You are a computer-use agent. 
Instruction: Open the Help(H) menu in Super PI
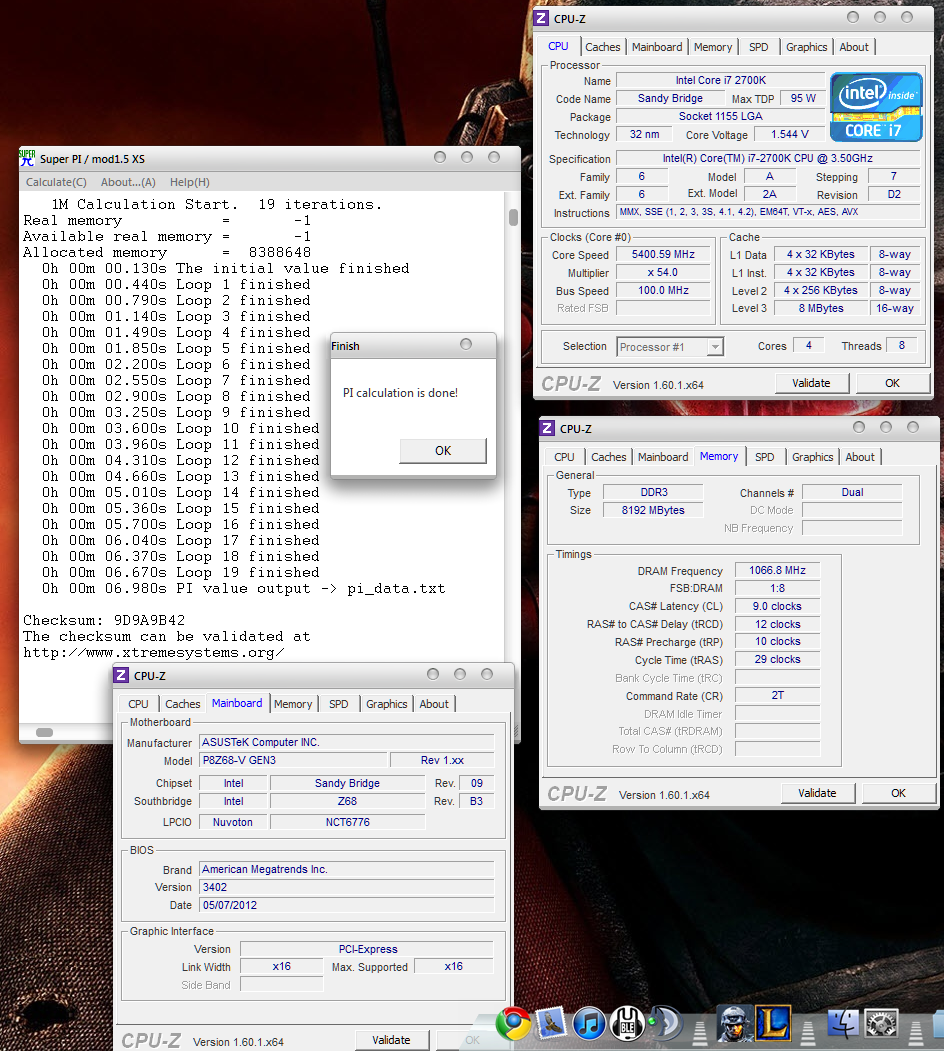coord(189,182)
